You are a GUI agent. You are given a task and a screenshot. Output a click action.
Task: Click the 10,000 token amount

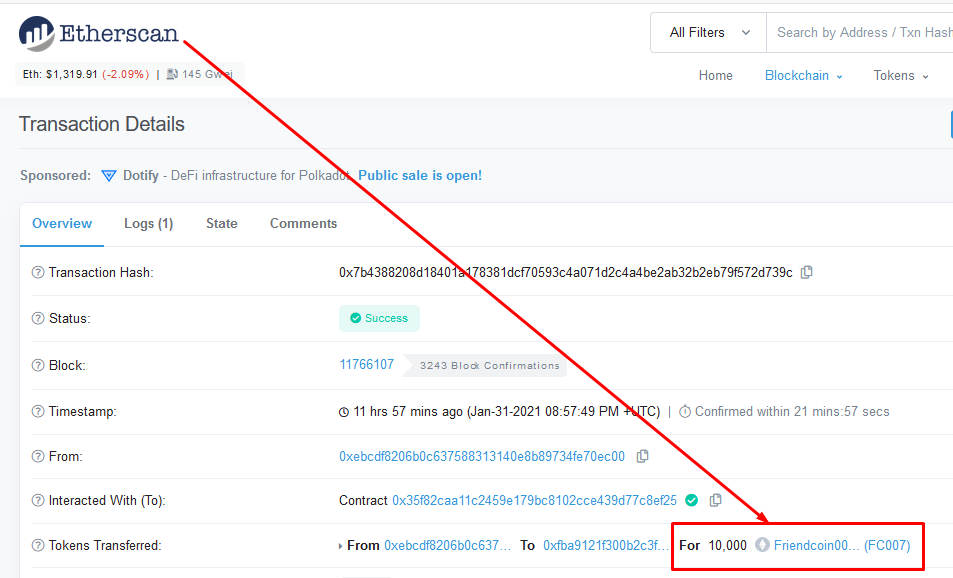(728, 545)
